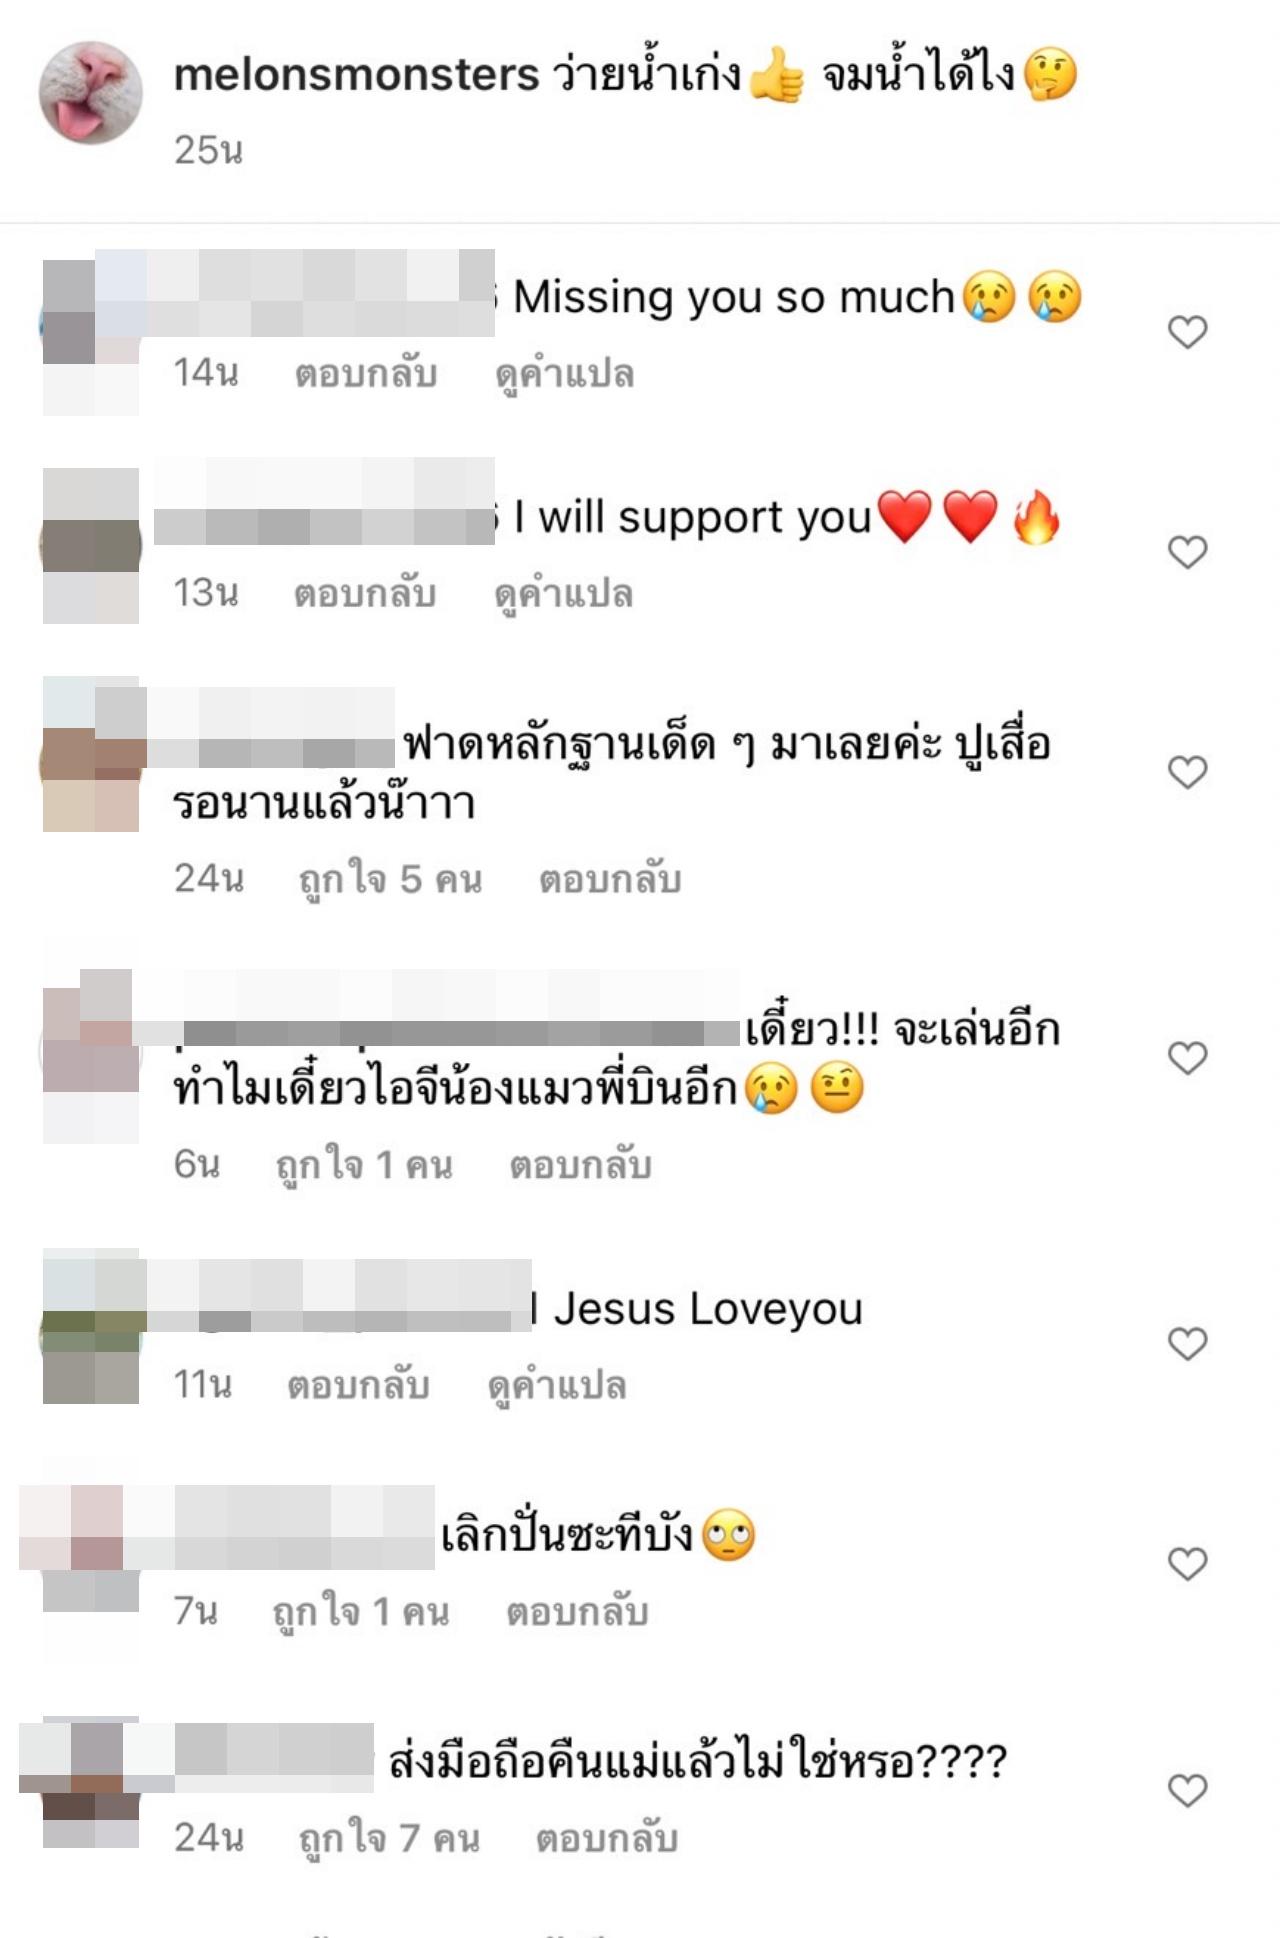The height and width of the screenshot is (1938, 1280).
Task: Open melonsmonsters profile picture
Action: point(91,93)
